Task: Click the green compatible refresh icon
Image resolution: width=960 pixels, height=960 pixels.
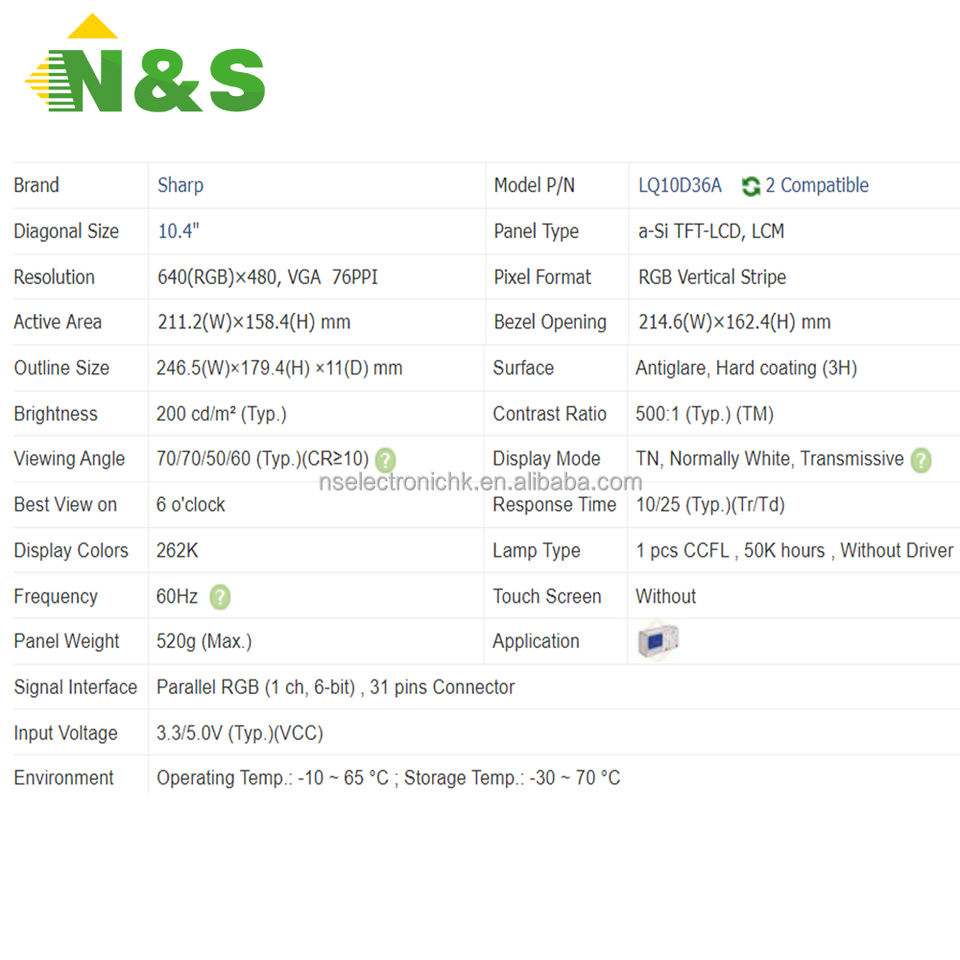Action: (x=751, y=186)
